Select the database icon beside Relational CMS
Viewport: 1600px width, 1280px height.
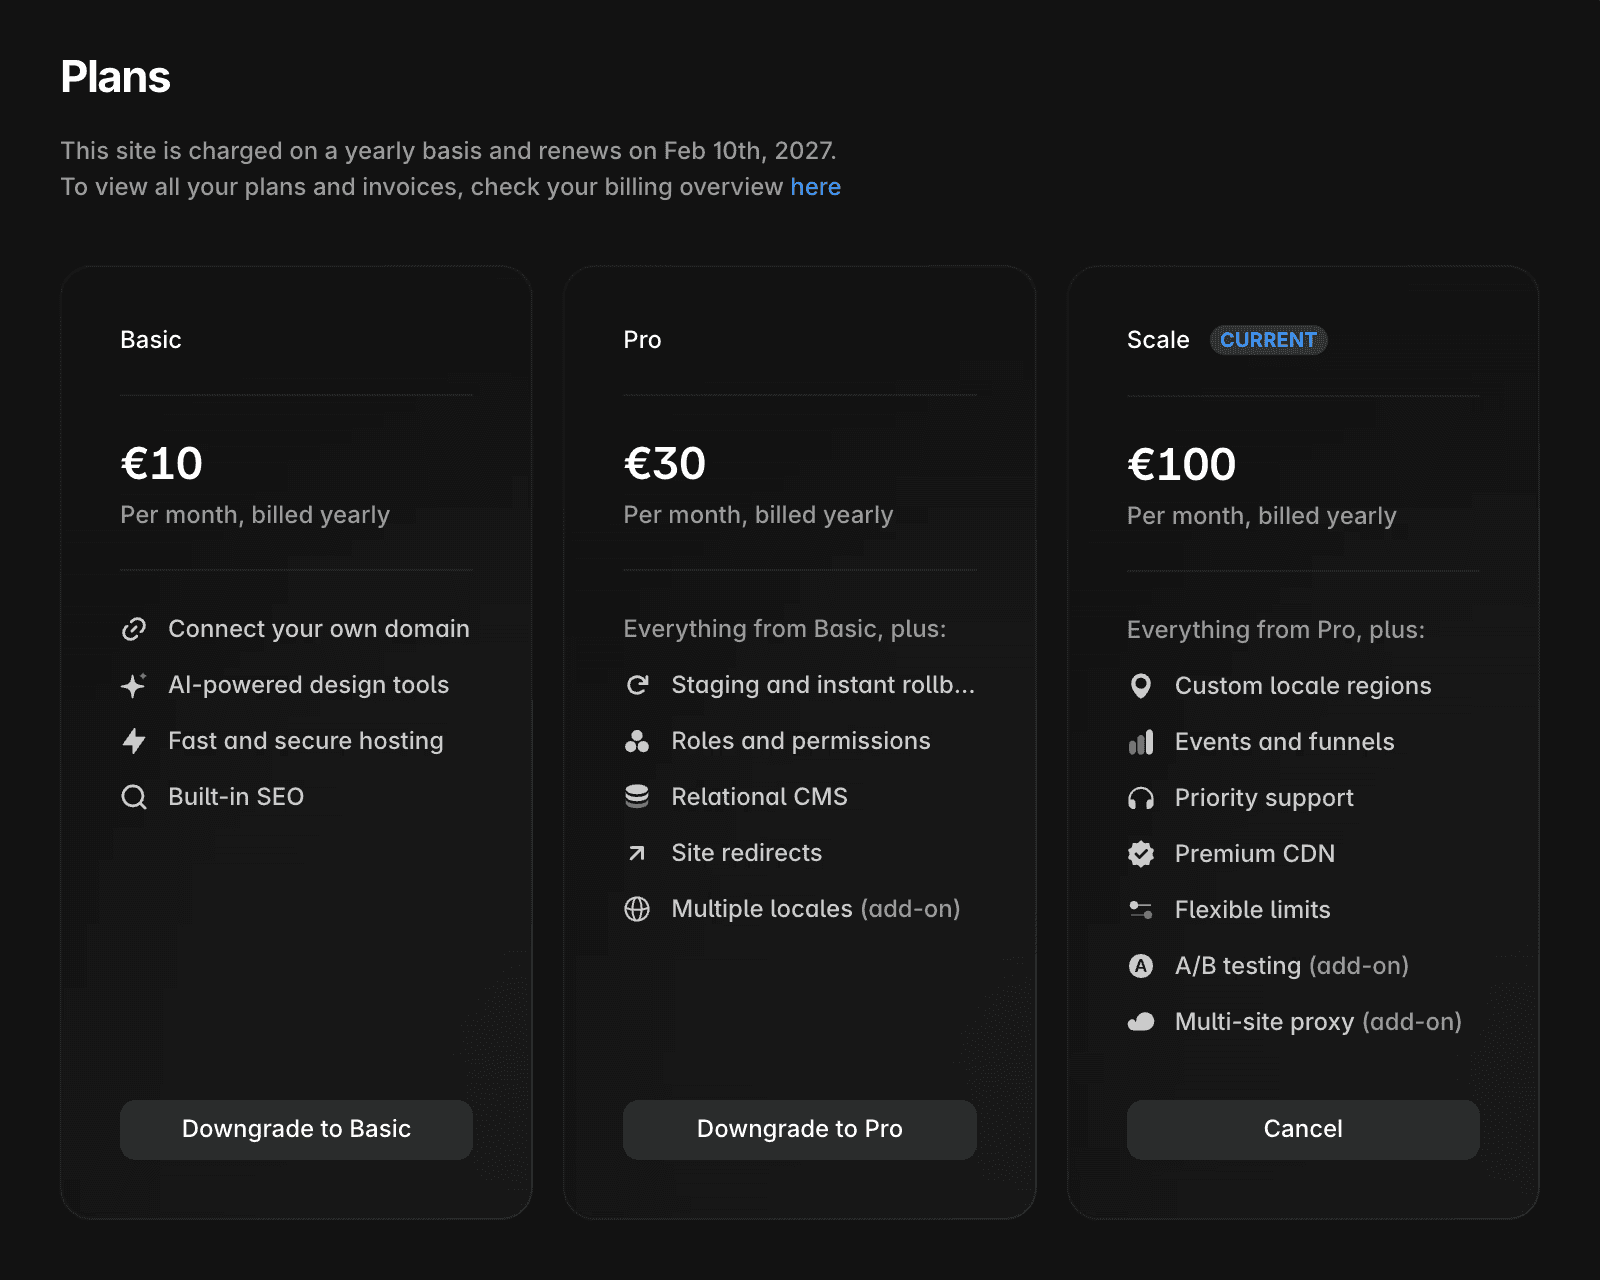click(x=638, y=796)
